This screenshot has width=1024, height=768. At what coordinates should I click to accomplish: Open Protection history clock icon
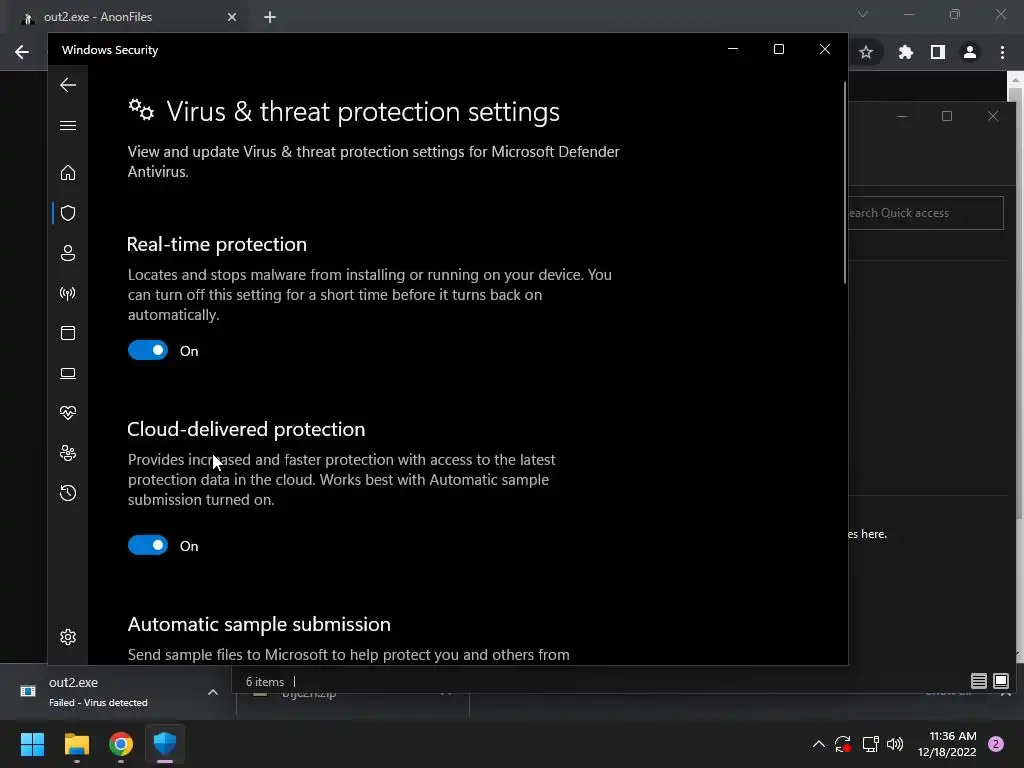click(x=68, y=493)
